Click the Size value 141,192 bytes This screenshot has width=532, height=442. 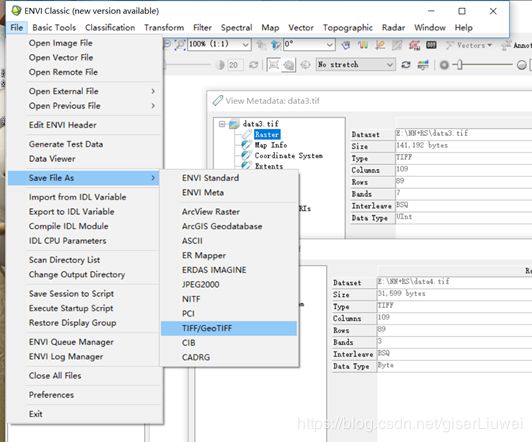point(422,146)
